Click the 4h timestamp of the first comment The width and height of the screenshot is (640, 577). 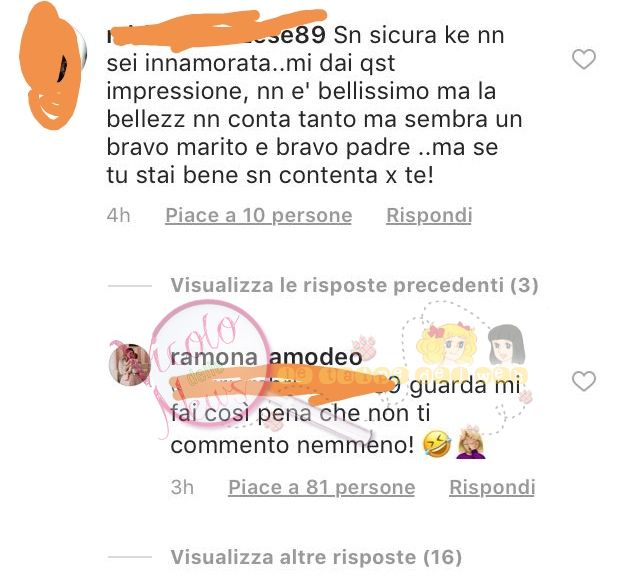pos(118,215)
